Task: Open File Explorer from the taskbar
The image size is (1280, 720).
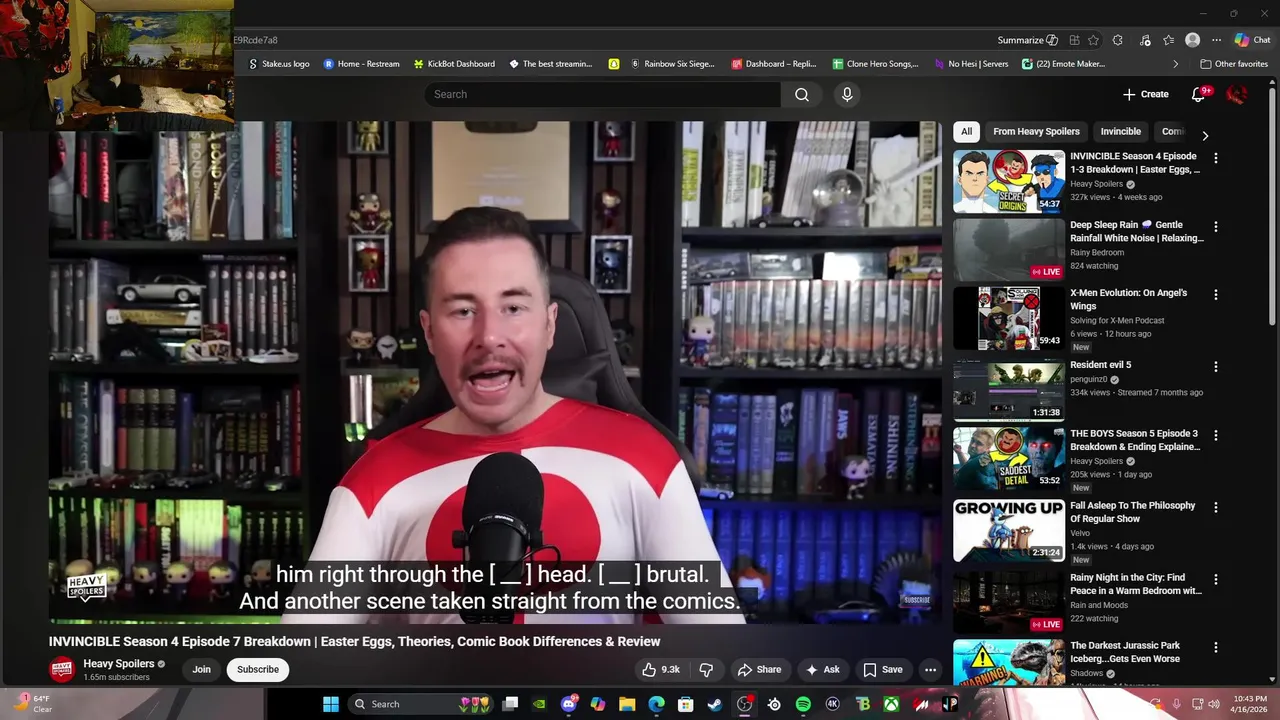Action: [x=627, y=704]
